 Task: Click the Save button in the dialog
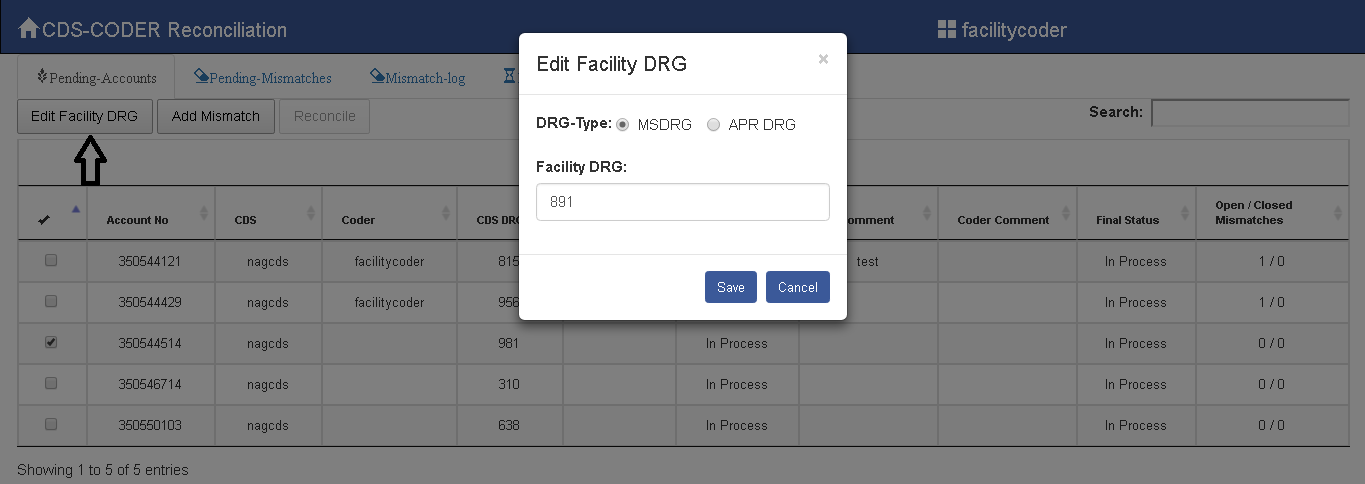[731, 287]
